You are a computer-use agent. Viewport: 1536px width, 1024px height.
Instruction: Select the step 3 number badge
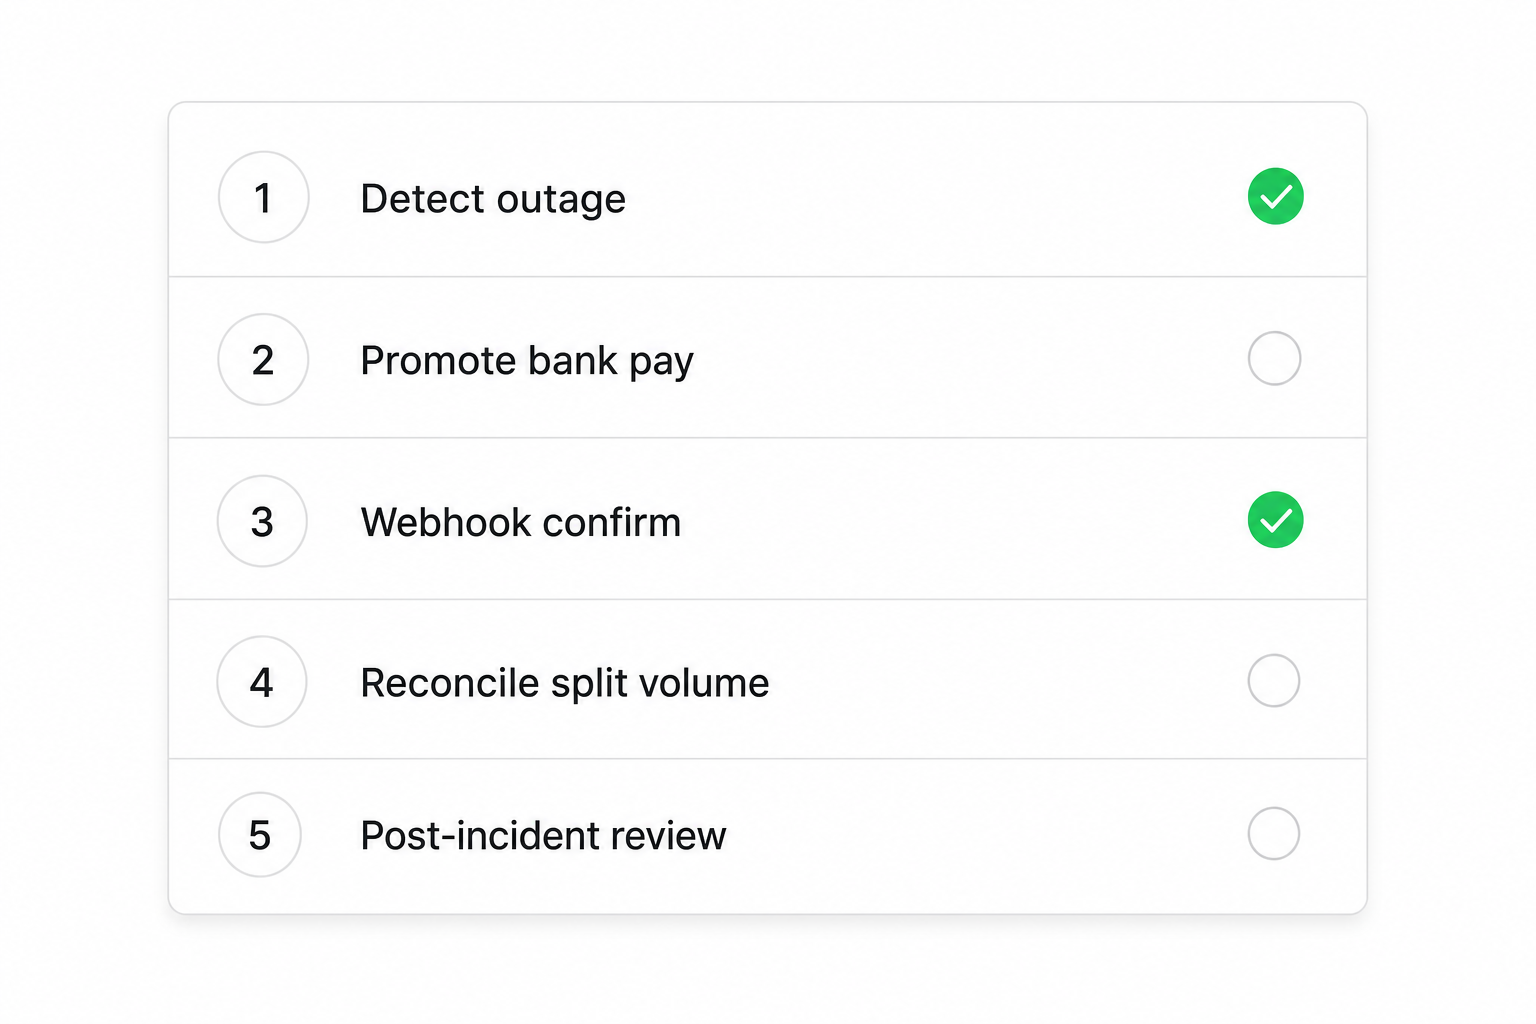262,521
